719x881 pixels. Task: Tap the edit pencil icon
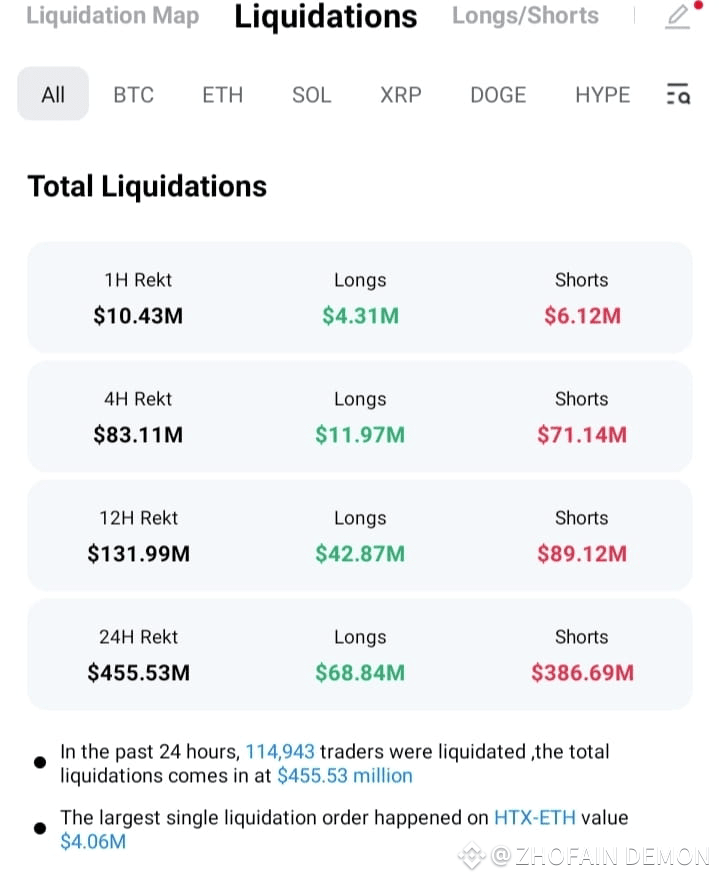point(677,17)
